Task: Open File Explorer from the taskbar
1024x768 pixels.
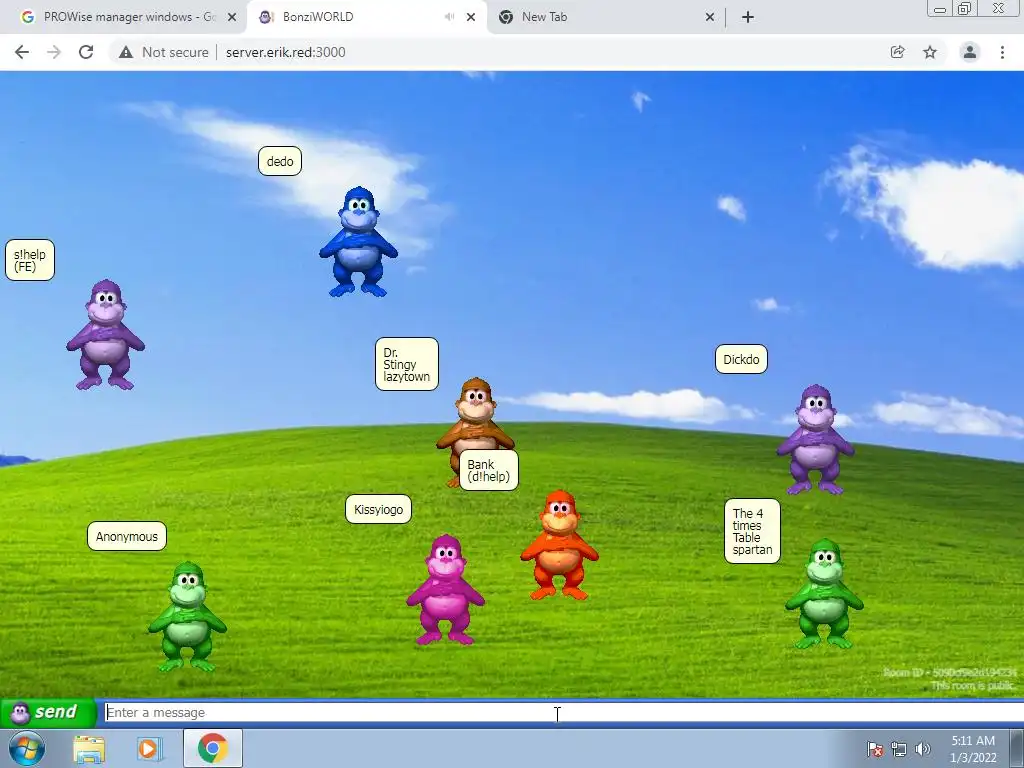Action: point(89,748)
